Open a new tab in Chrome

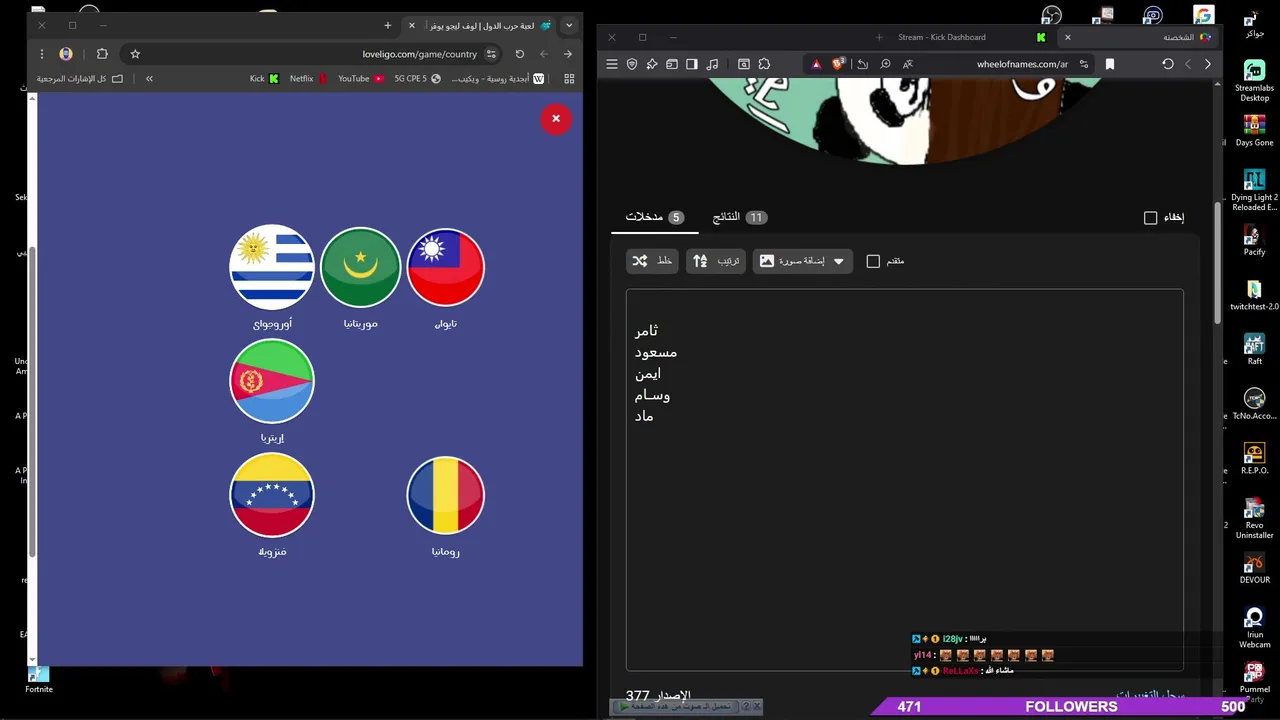pyautogui.click(x=388, y=25)
